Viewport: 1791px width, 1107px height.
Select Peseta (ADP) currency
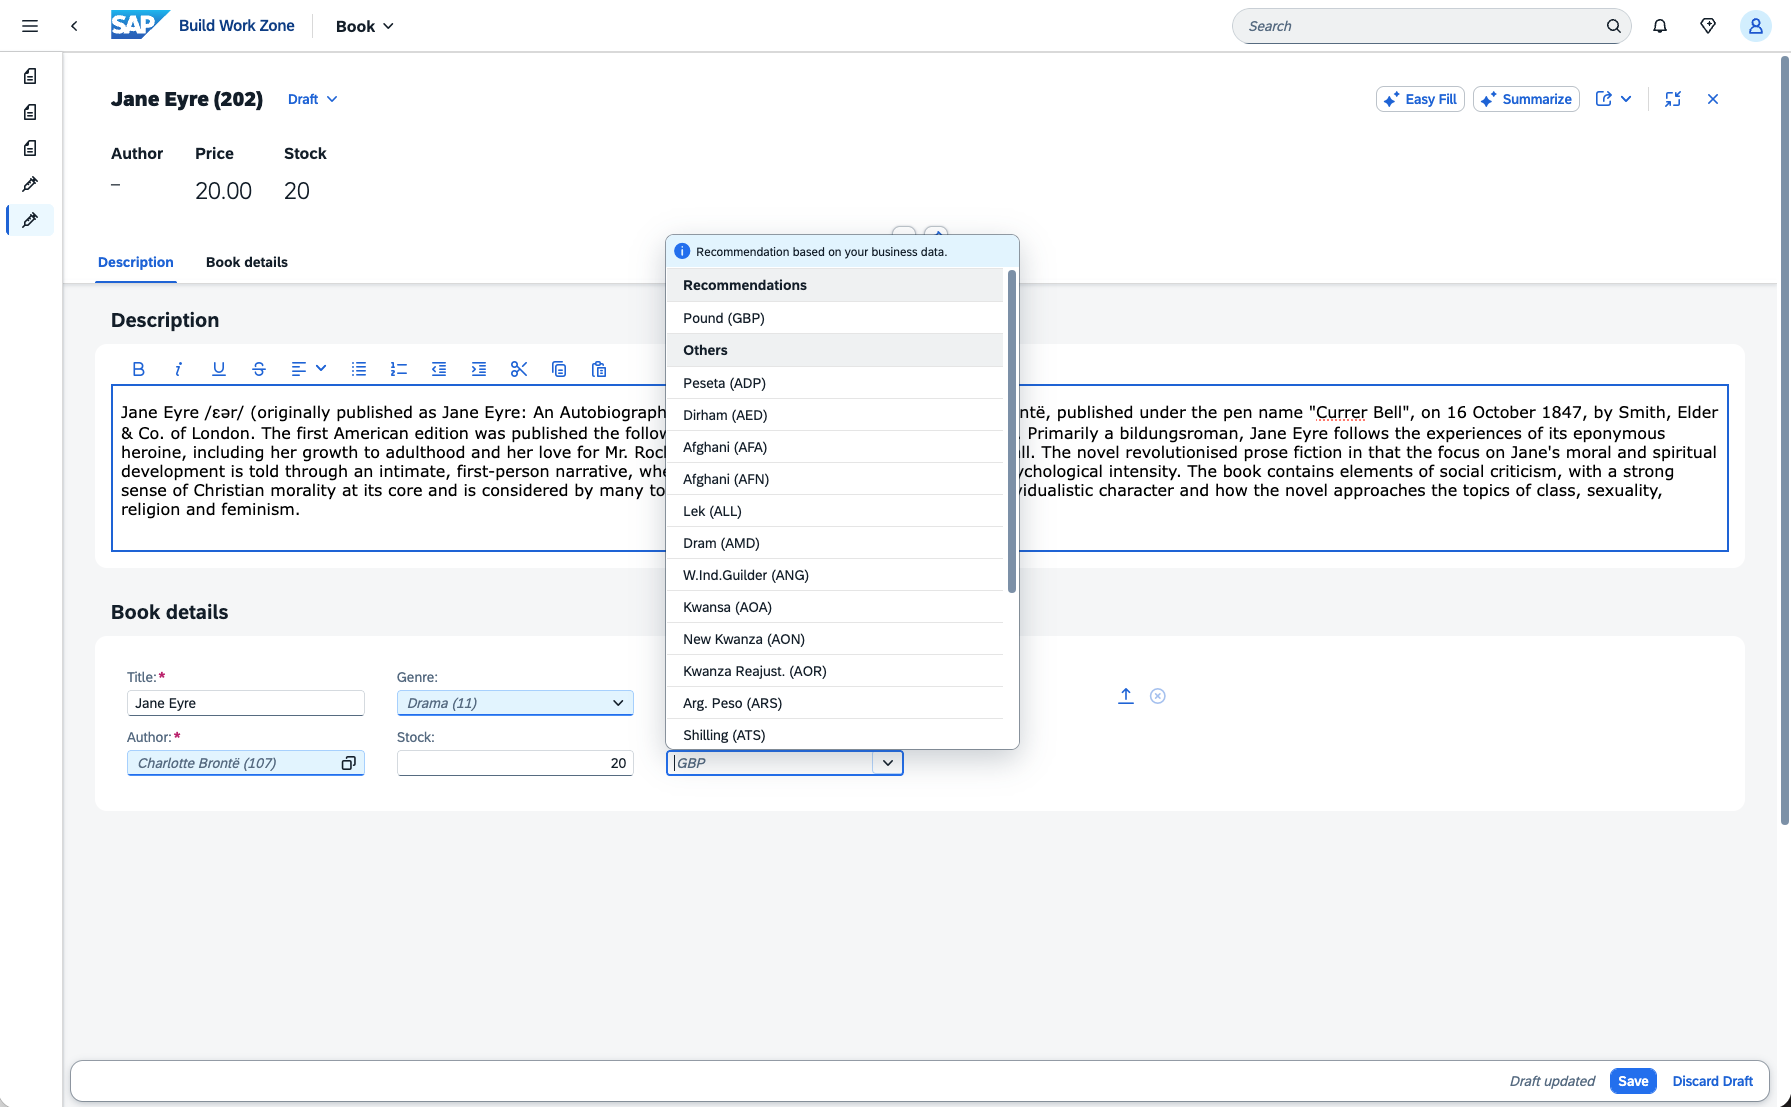(x=835, y=383)
